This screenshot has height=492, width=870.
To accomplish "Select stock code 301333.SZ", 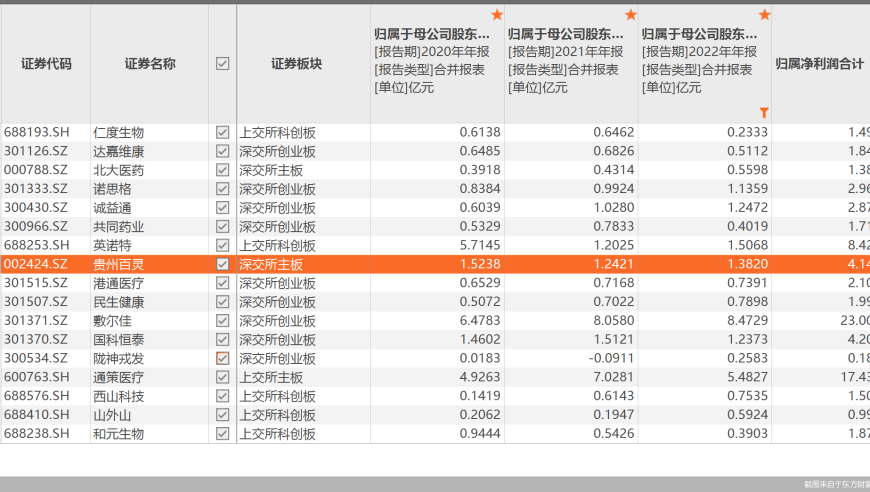I will (x=36, y=189).
